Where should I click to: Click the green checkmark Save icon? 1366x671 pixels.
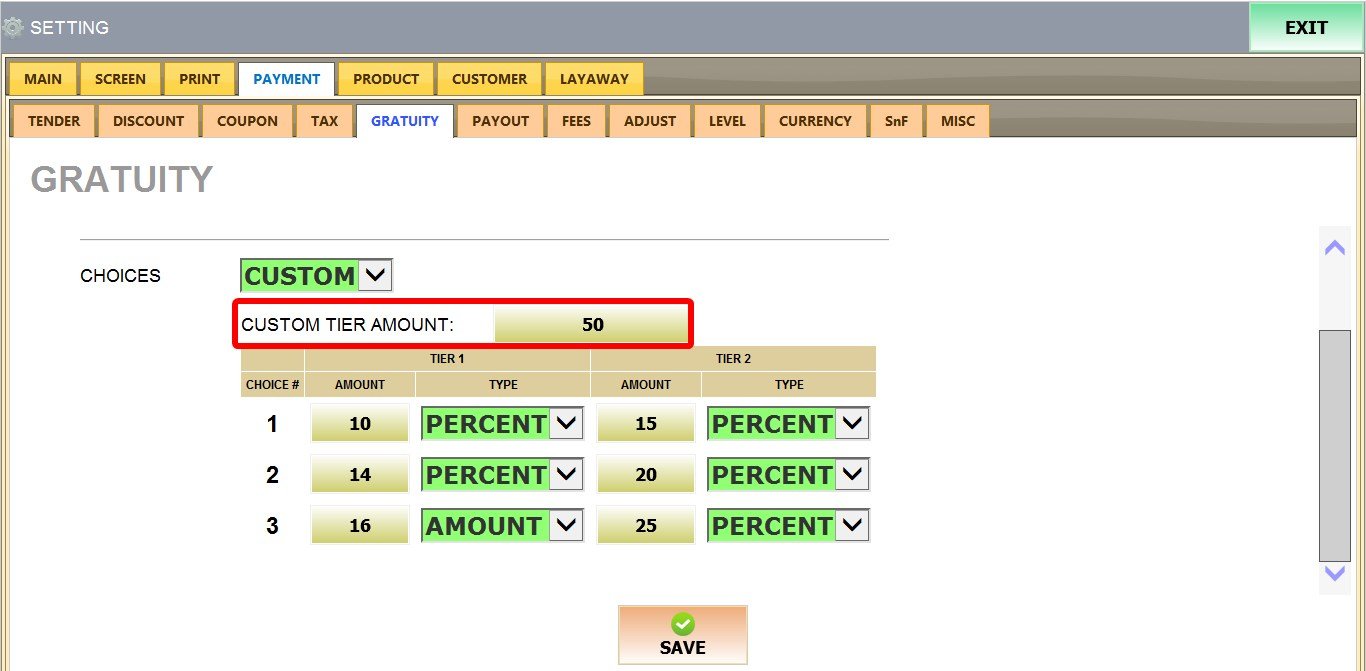(x=682, y=625)
